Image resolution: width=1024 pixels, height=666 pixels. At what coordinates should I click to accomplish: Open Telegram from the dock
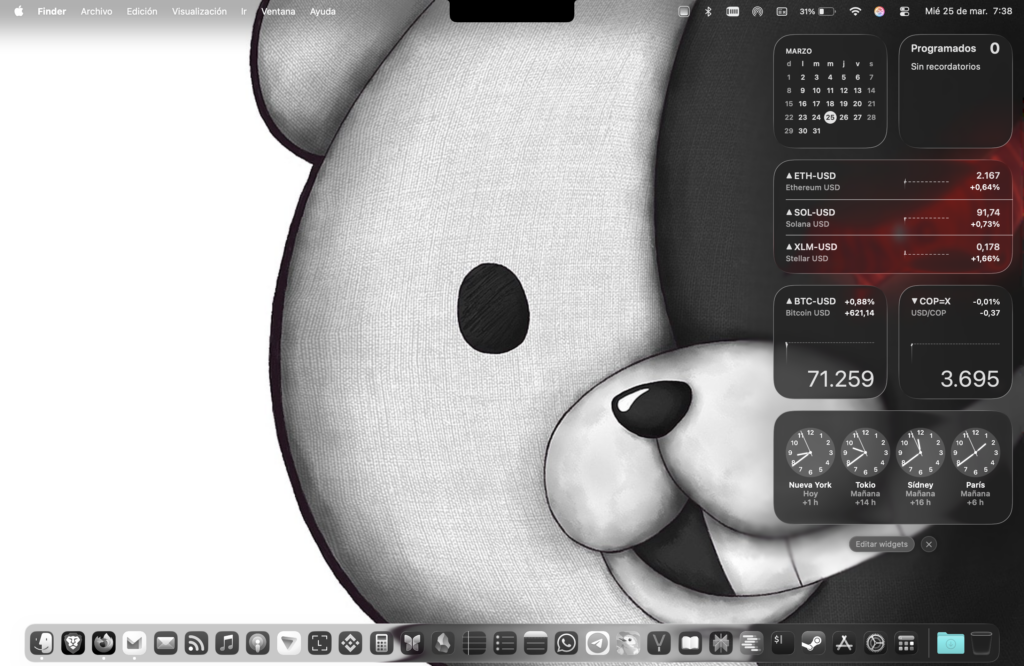(x=597, y=643)
